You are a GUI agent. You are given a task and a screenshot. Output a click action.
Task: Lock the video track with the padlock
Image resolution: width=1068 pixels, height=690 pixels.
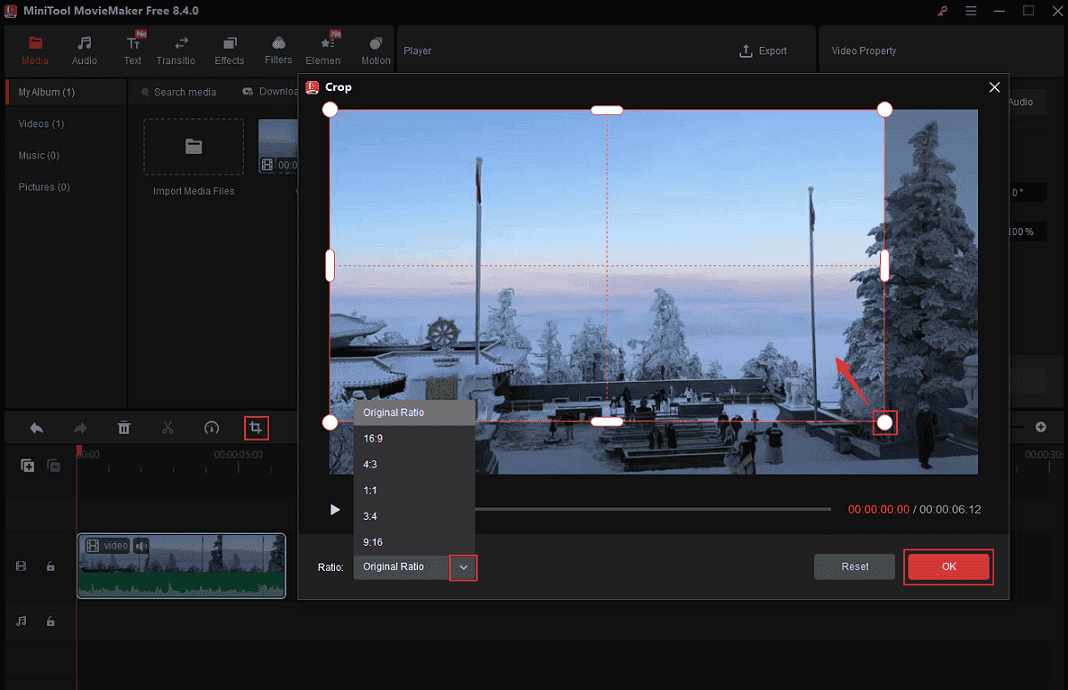(x=51, y=566)
